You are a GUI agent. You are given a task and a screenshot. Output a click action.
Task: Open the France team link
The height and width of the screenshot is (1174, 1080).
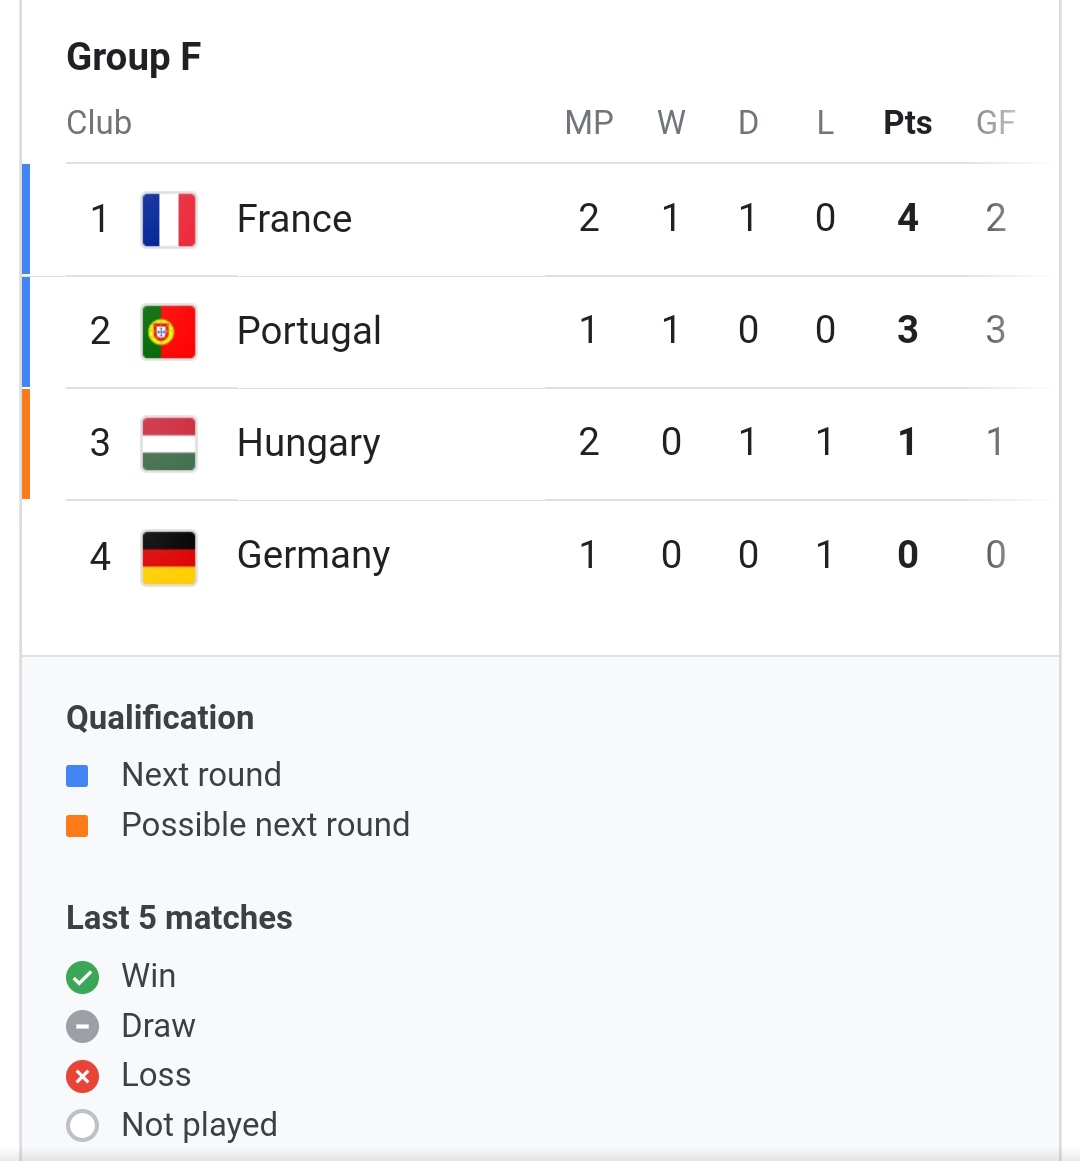click(294, 219)
